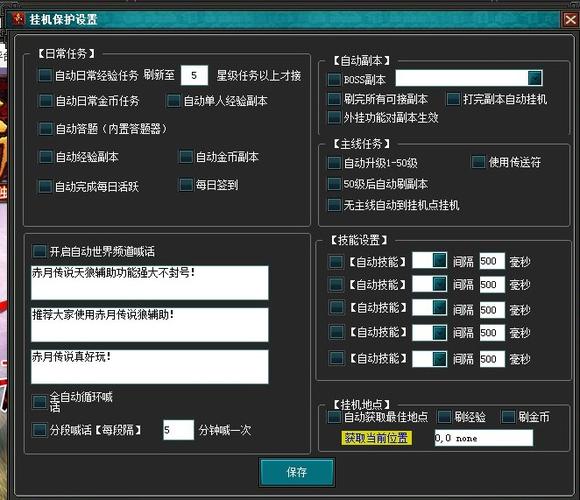The width and height of the screenshot is (580, 500).
Task: Click the 刷新至 star level input field
Action: pyautogui.click(x=195, y=75)
